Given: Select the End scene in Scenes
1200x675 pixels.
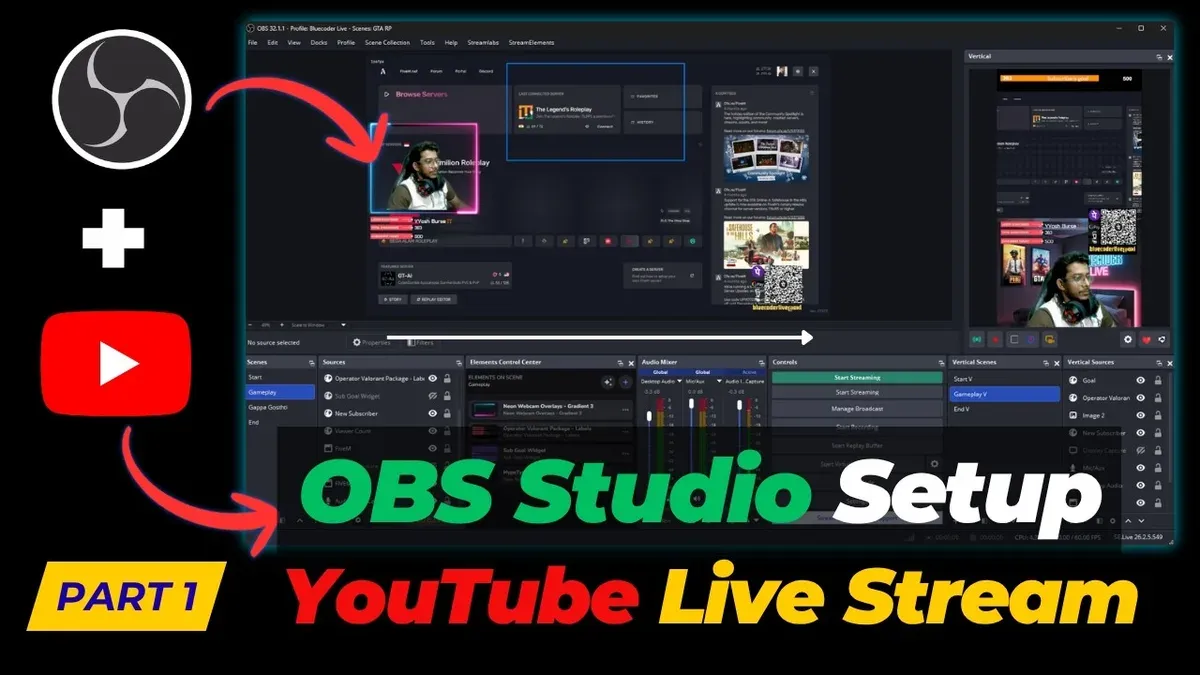Looking at the screenshot, I should (280, 423).
